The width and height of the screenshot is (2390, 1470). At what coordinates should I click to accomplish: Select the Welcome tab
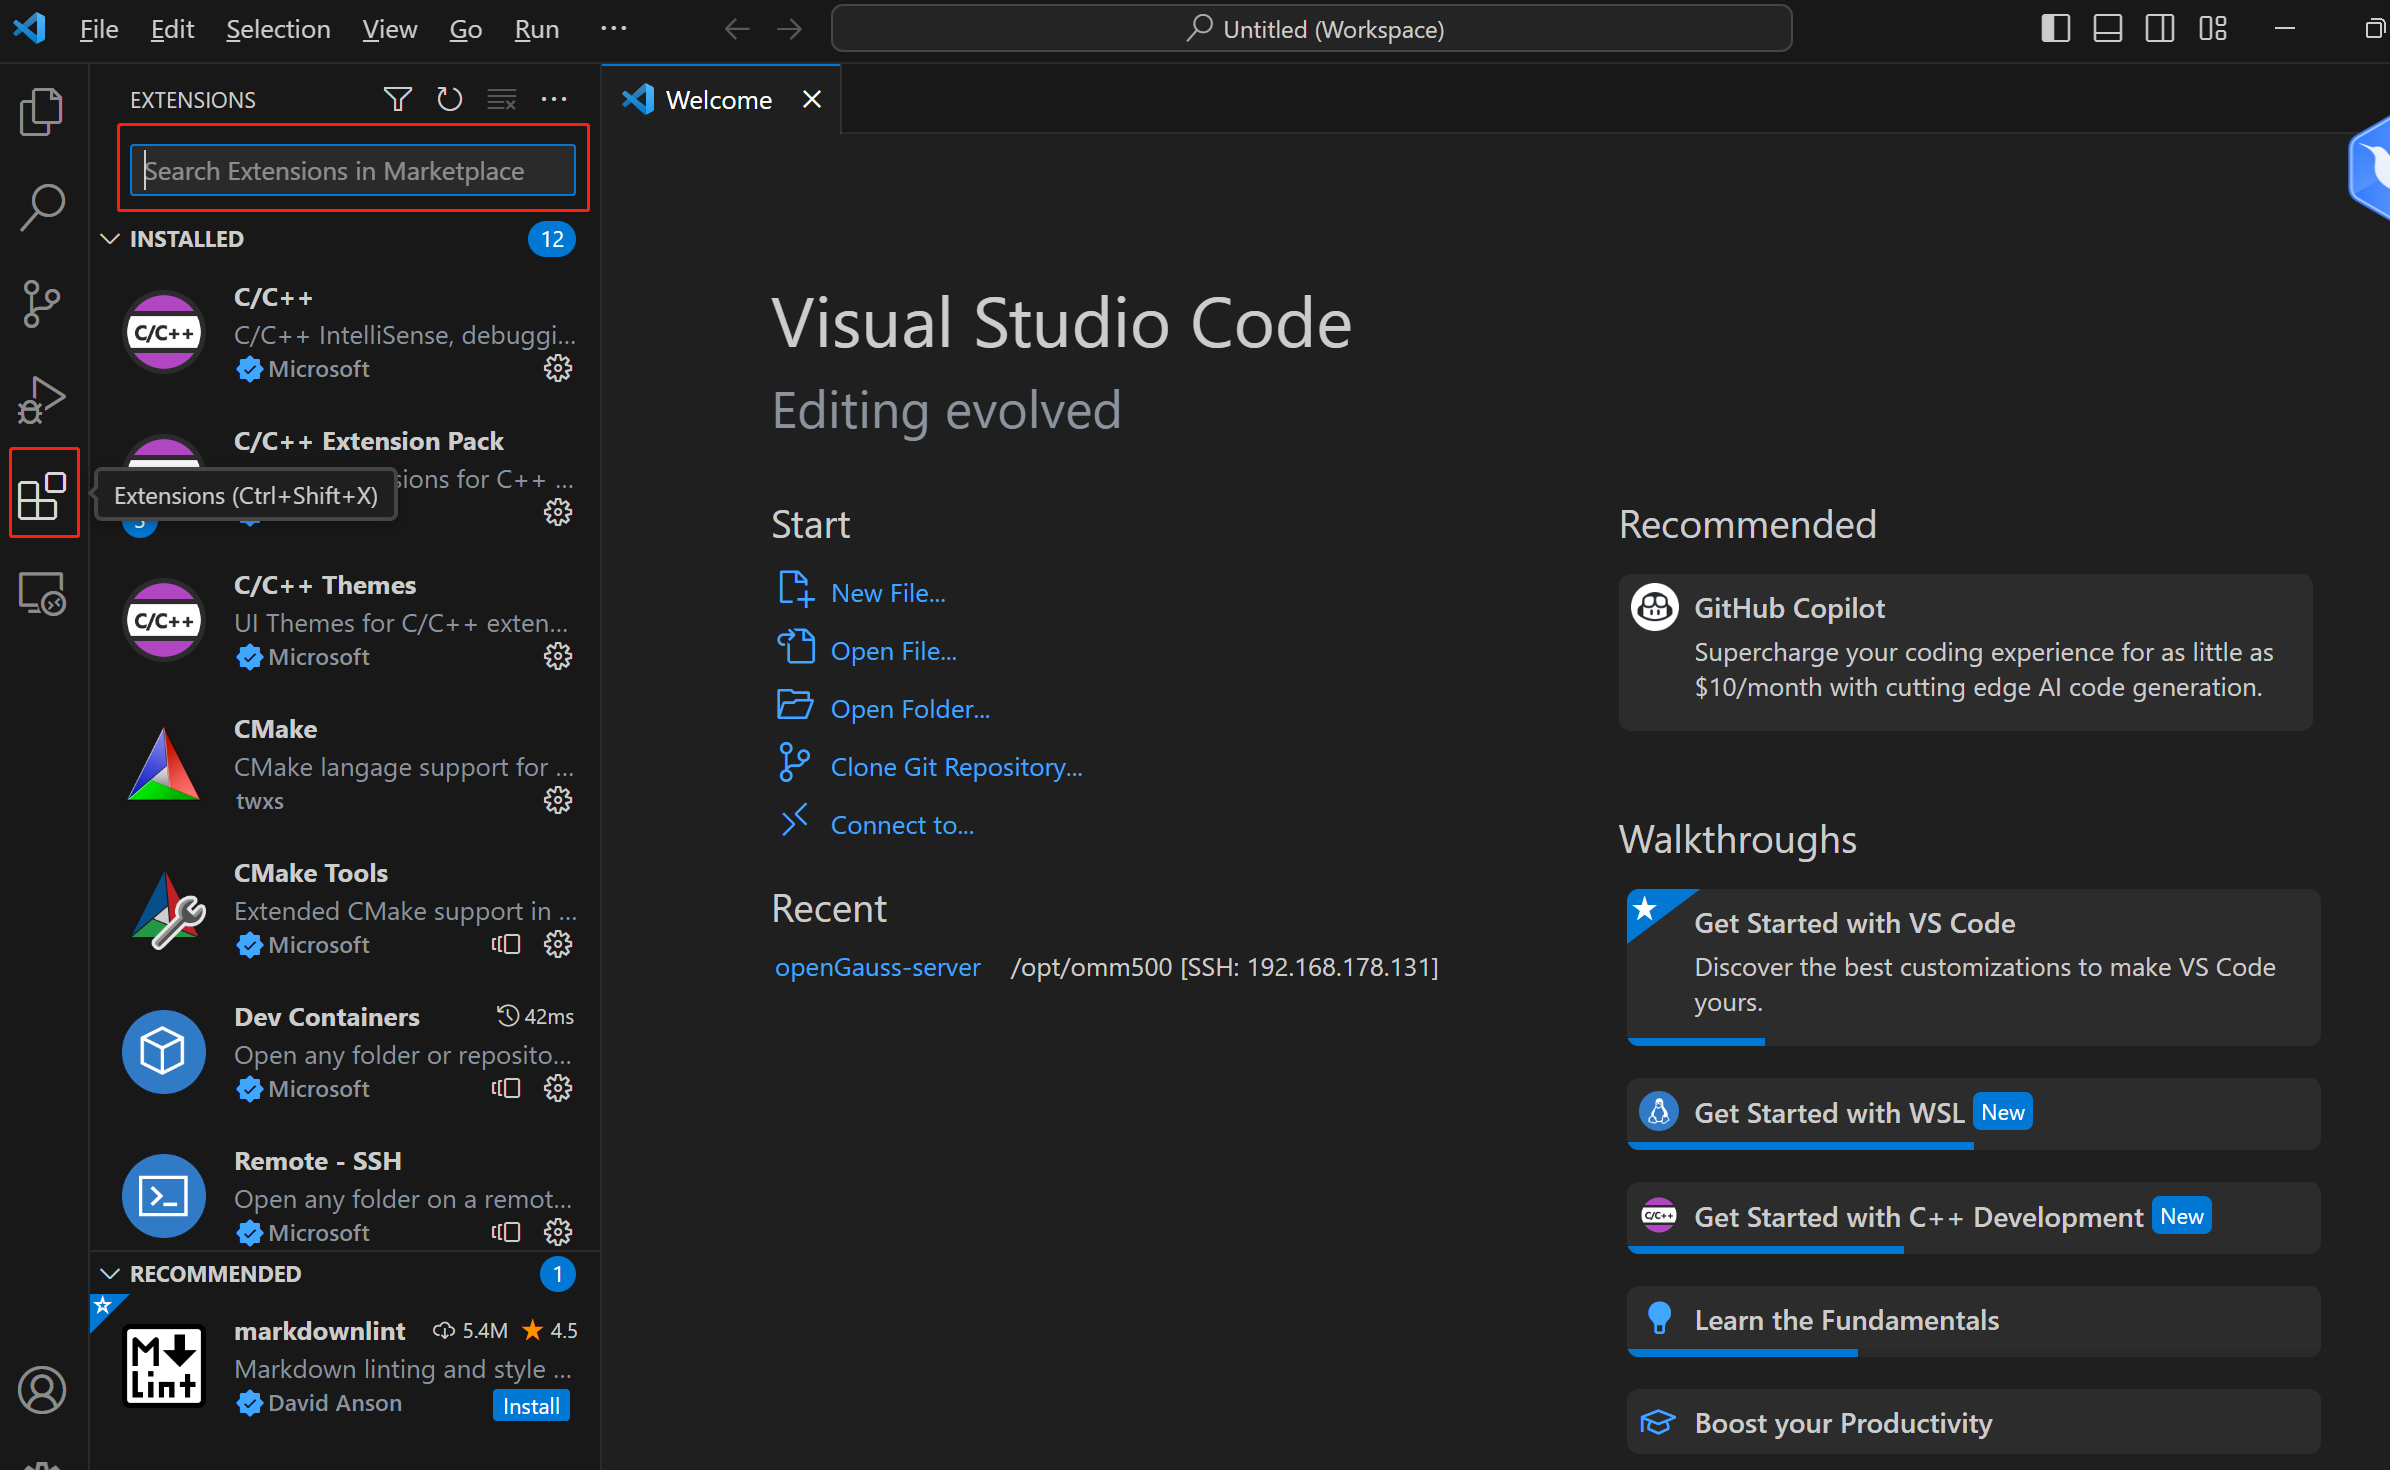tap(718, 100)
